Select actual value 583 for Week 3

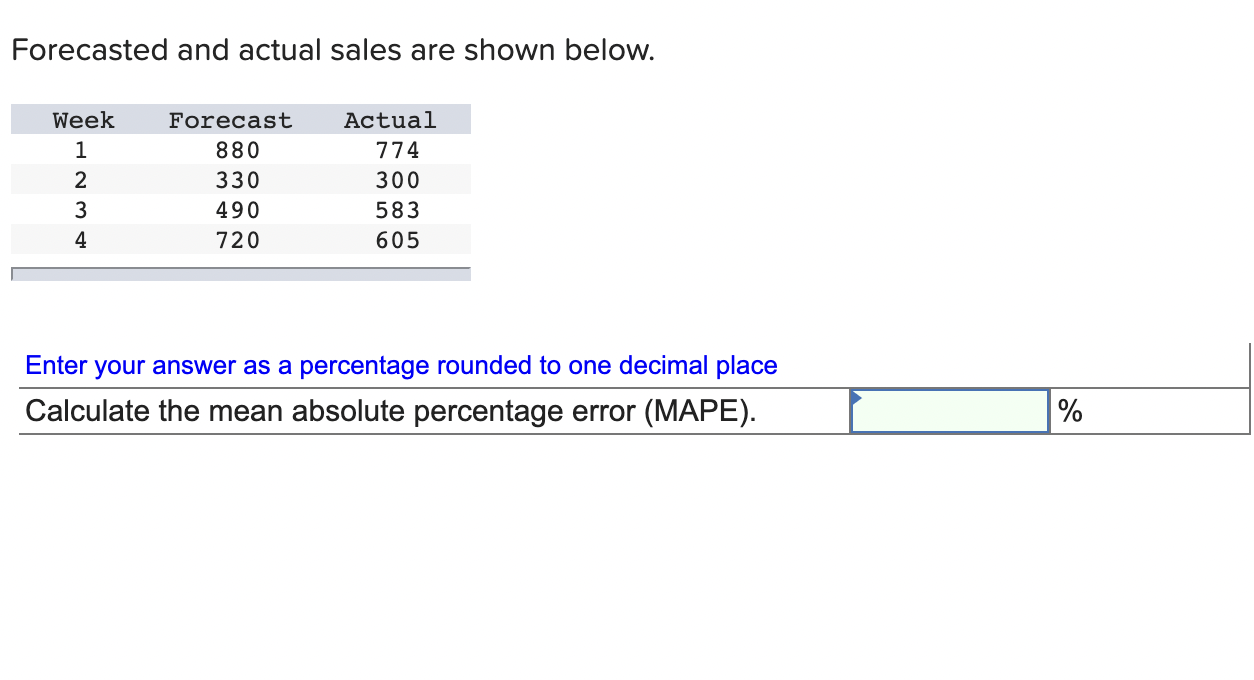(397, 209)
